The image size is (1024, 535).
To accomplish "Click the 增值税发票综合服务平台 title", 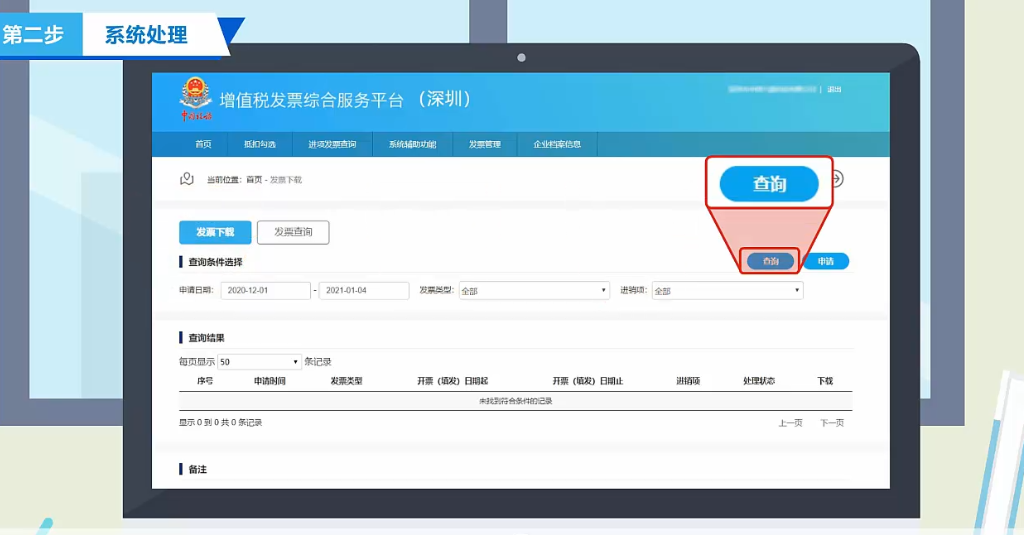I will point(312,100).
